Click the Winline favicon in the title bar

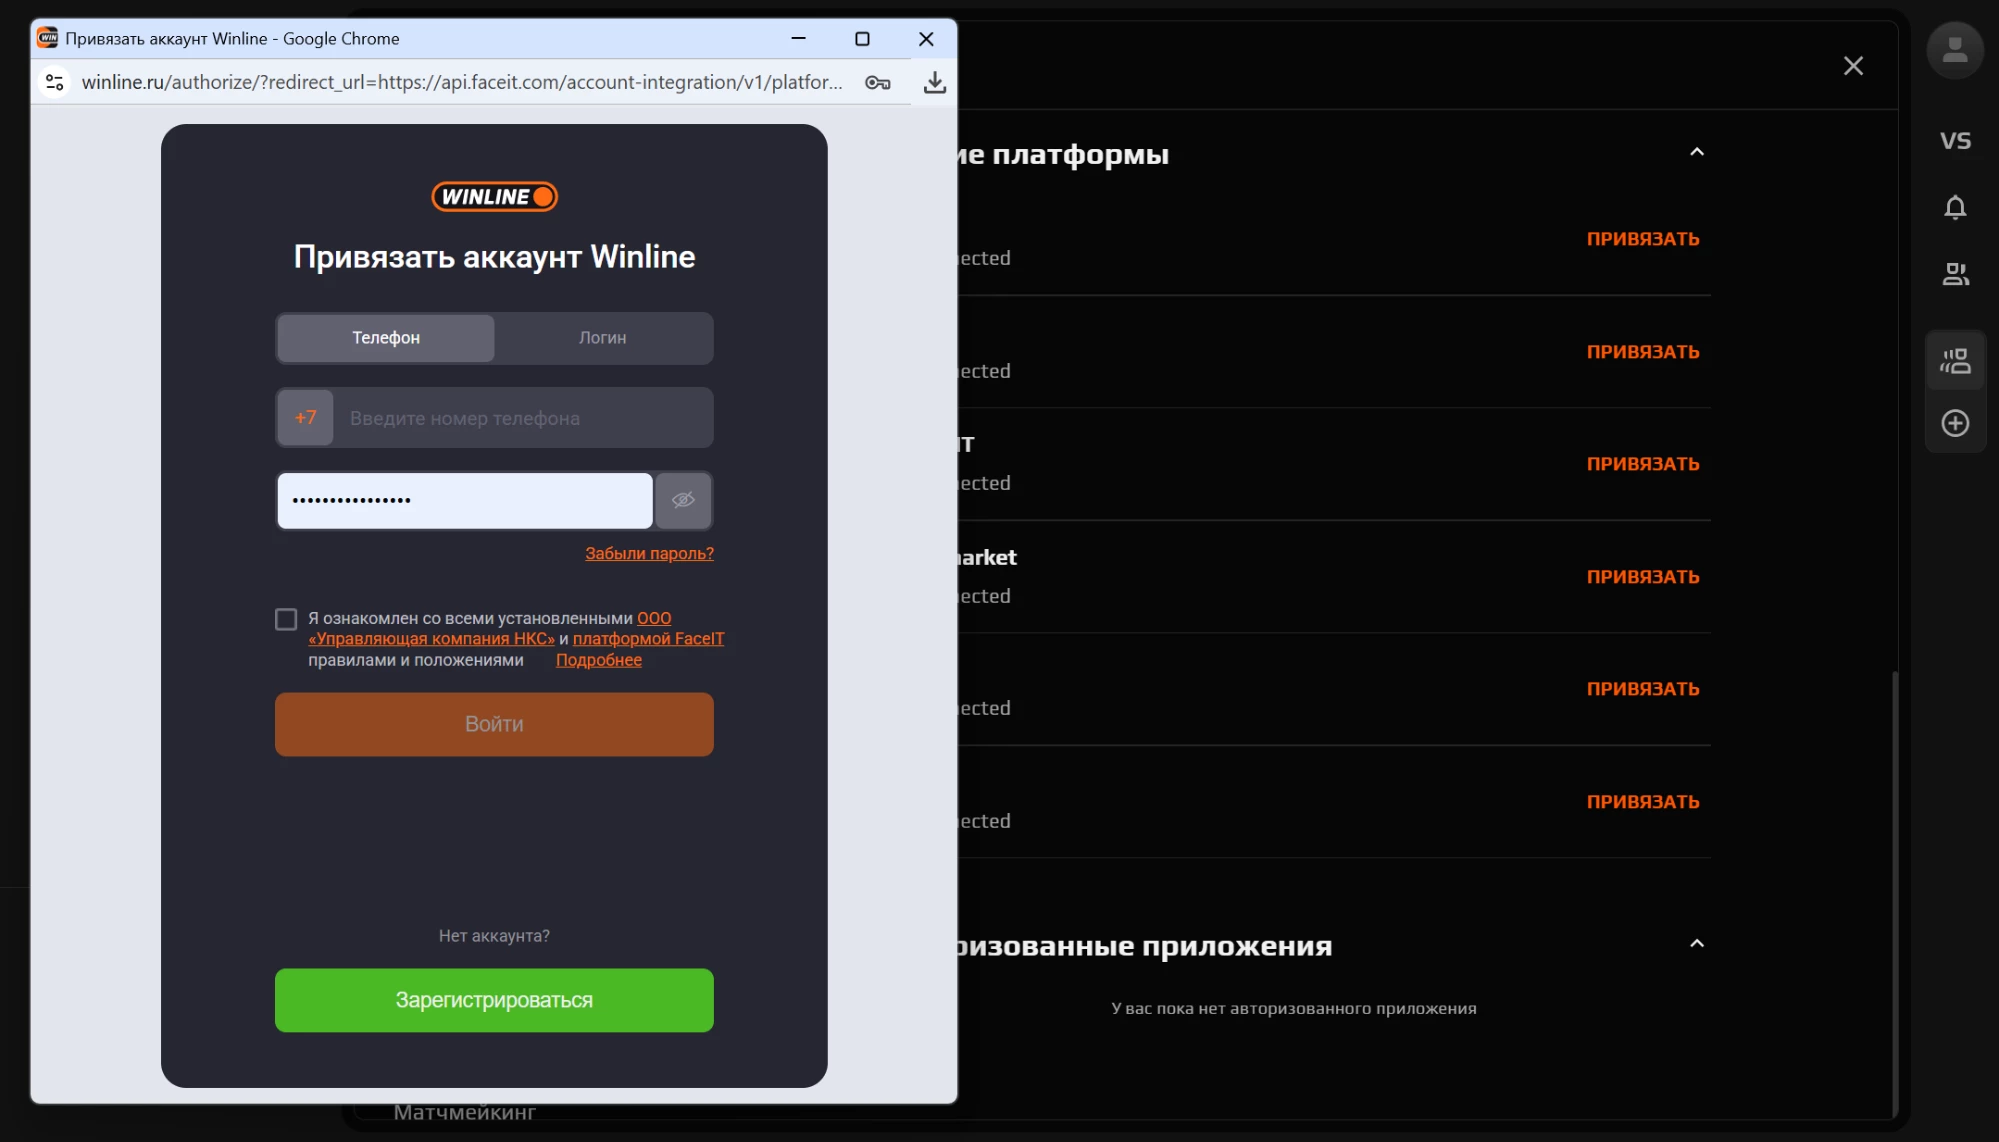[x=47, y=38]
